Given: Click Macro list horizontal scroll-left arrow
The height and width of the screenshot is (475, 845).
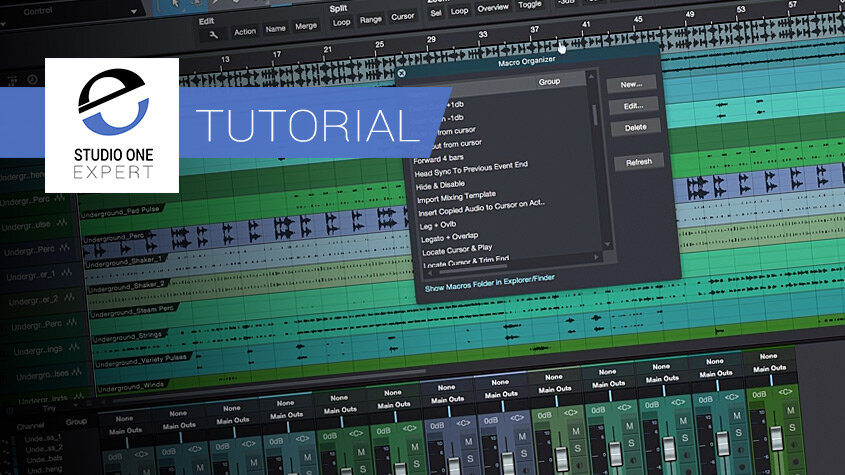Looking at the screenshot, I should (430, 274).
